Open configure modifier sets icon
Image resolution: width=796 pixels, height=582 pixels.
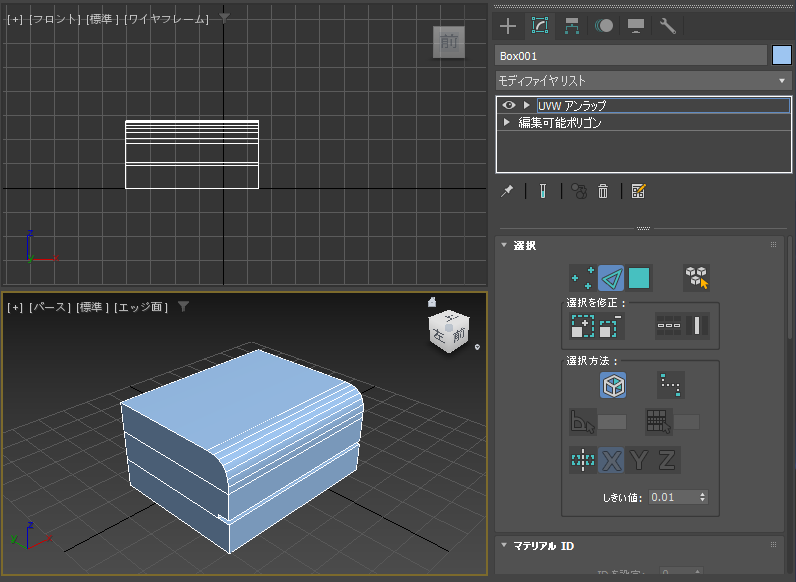tap(638, 191)
